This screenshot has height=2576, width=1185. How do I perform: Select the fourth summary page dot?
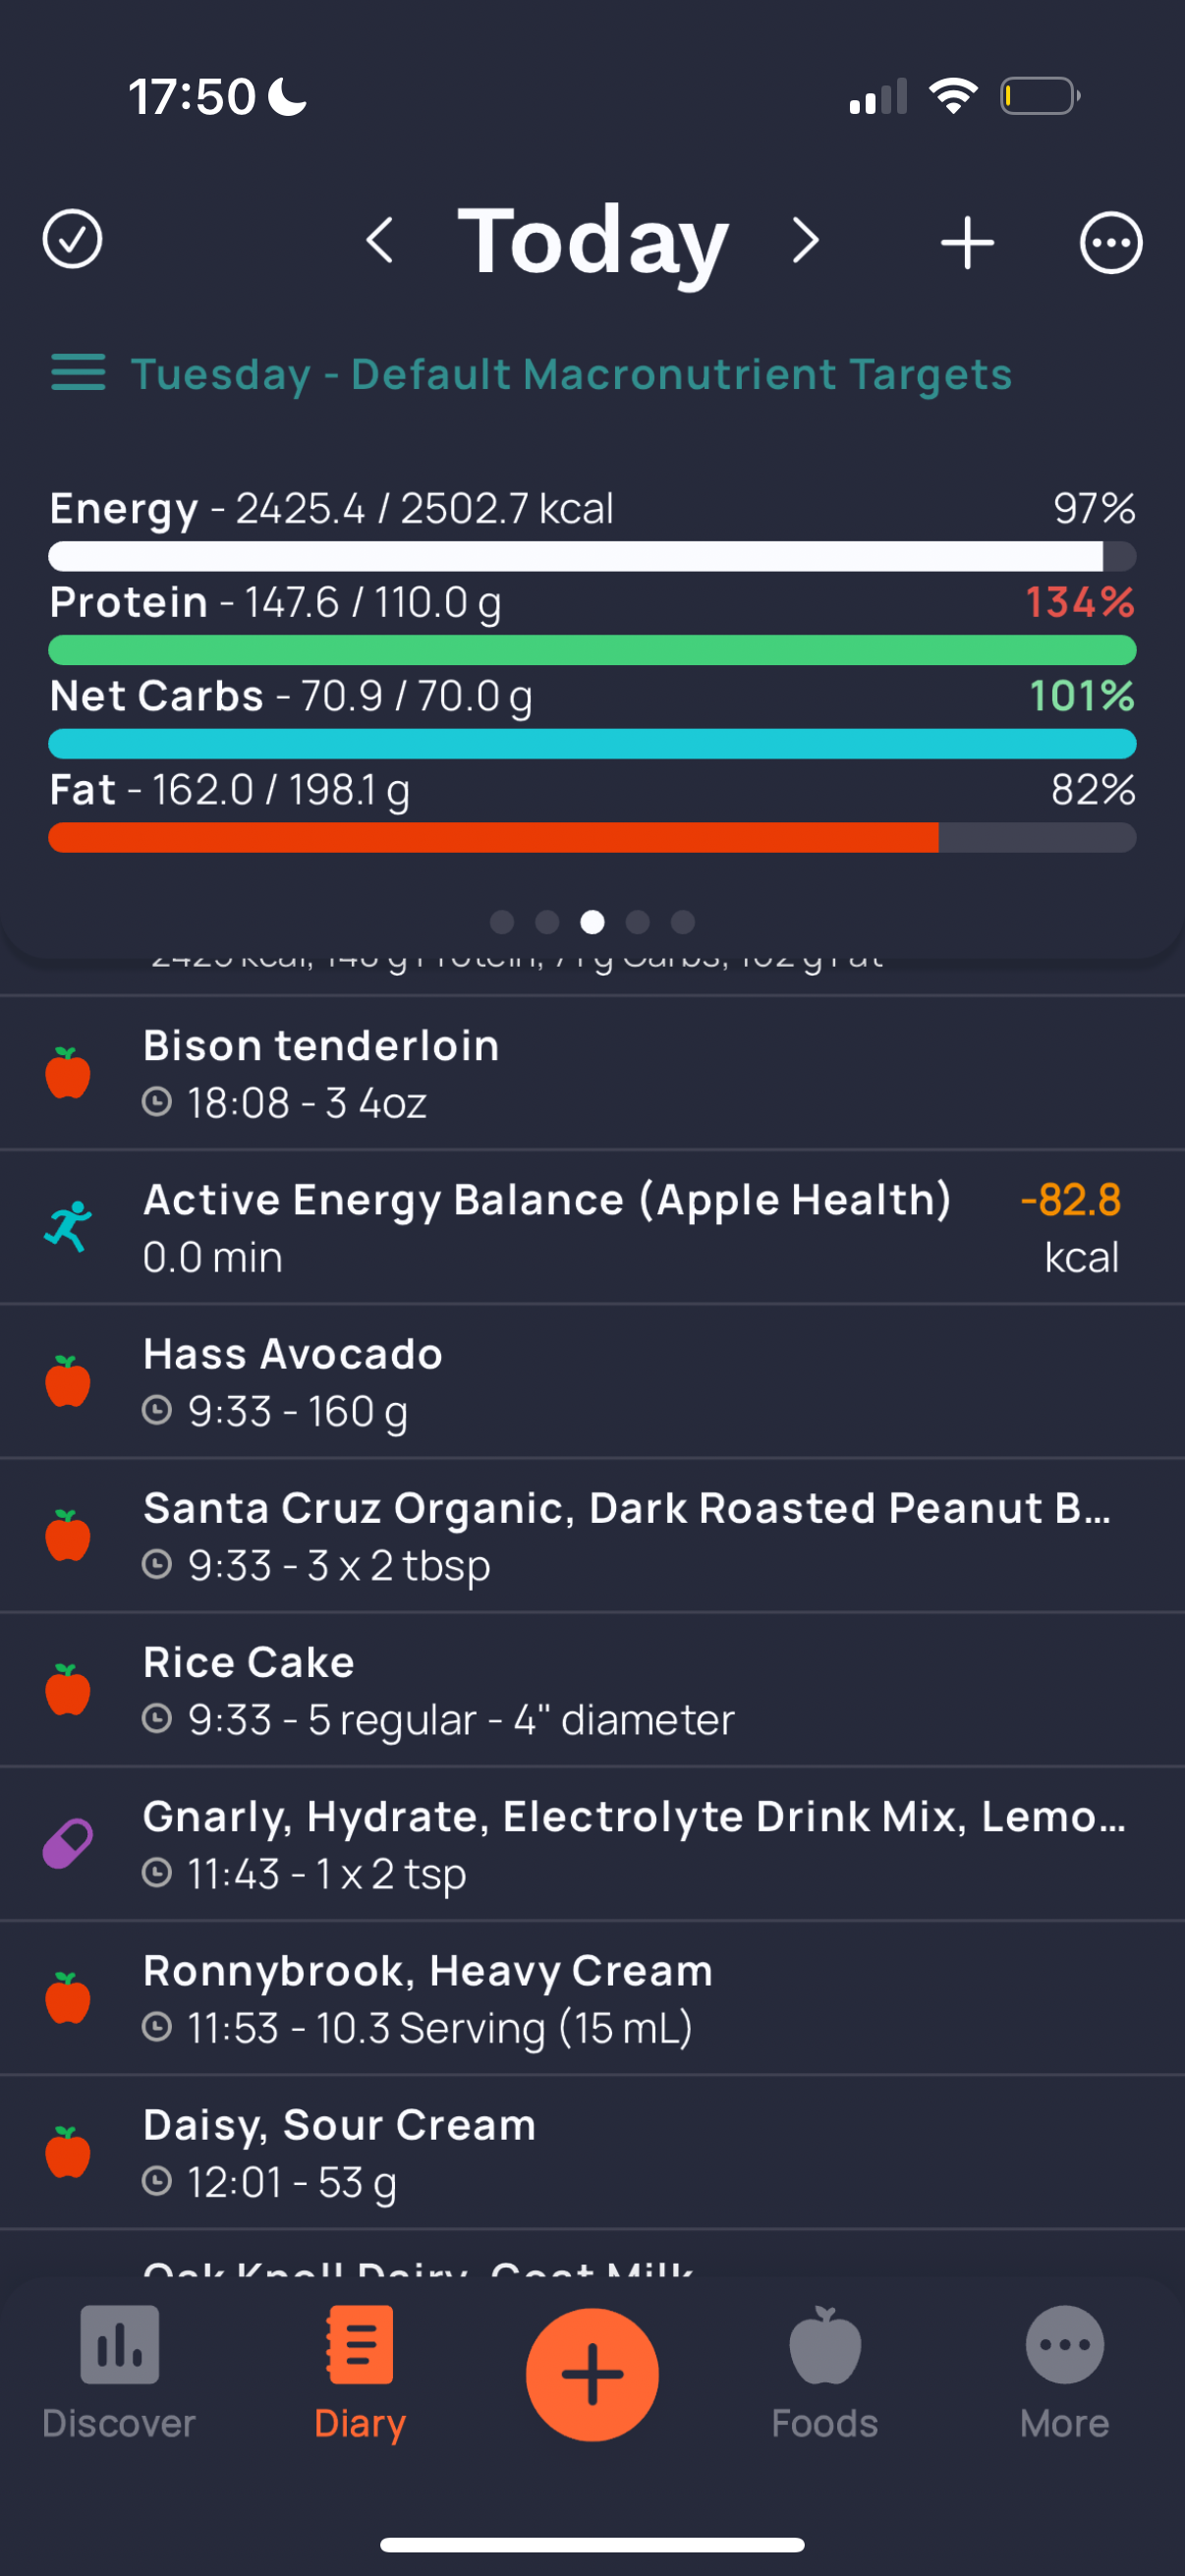[x=637, y=922]
